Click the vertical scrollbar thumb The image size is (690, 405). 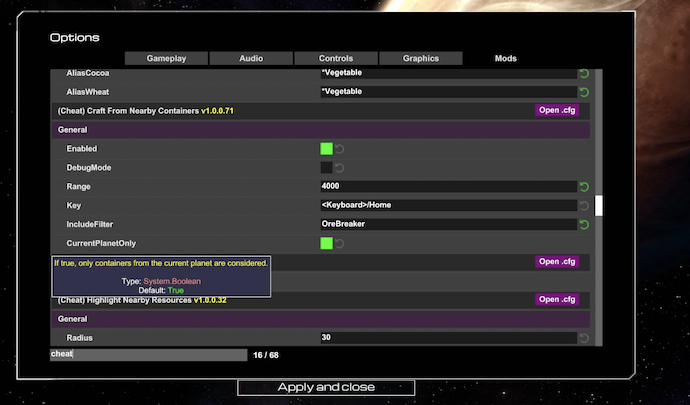point(599,205)
